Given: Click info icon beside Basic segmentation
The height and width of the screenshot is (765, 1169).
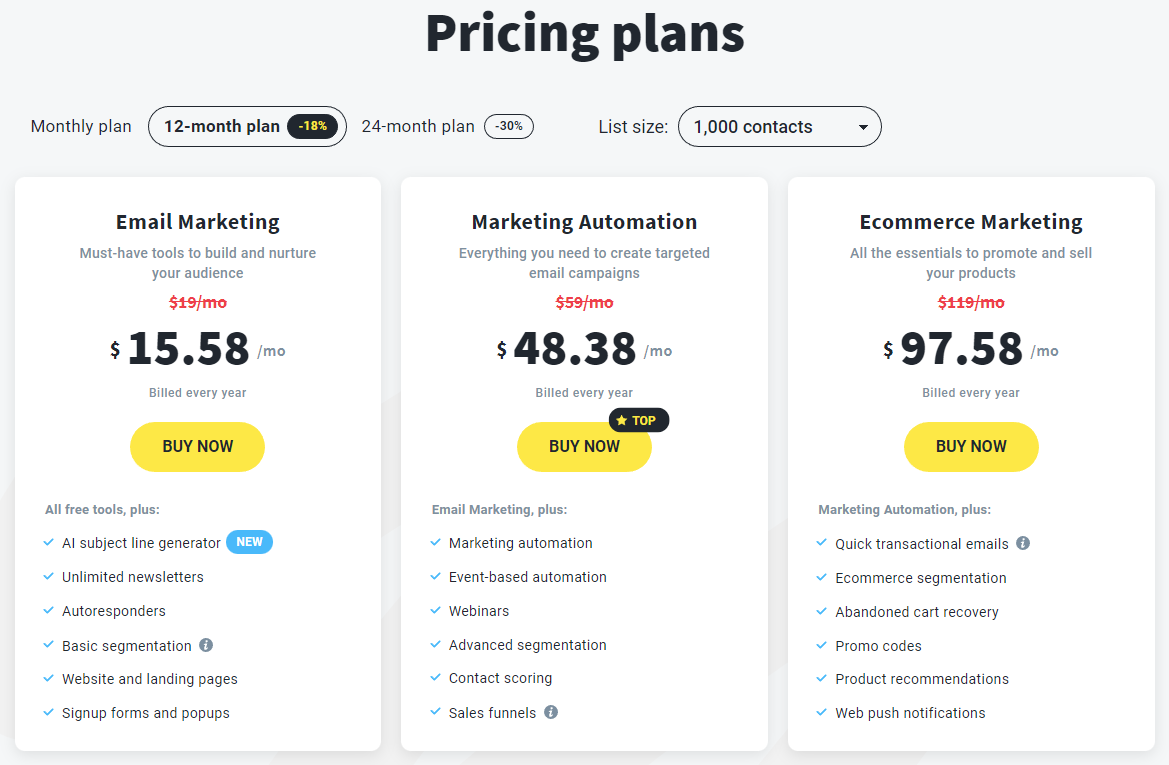Looking at the screenshot, I should point(206,645).
